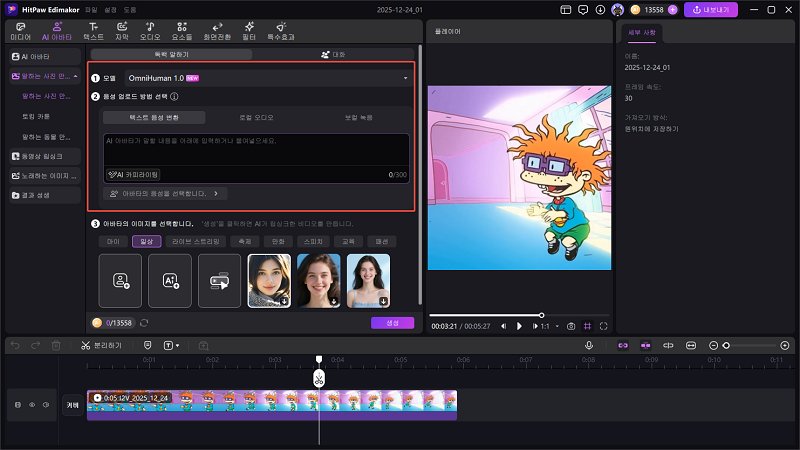
Task: Open the 특수효과 effects tool
Action: click(x=281, y=31)
